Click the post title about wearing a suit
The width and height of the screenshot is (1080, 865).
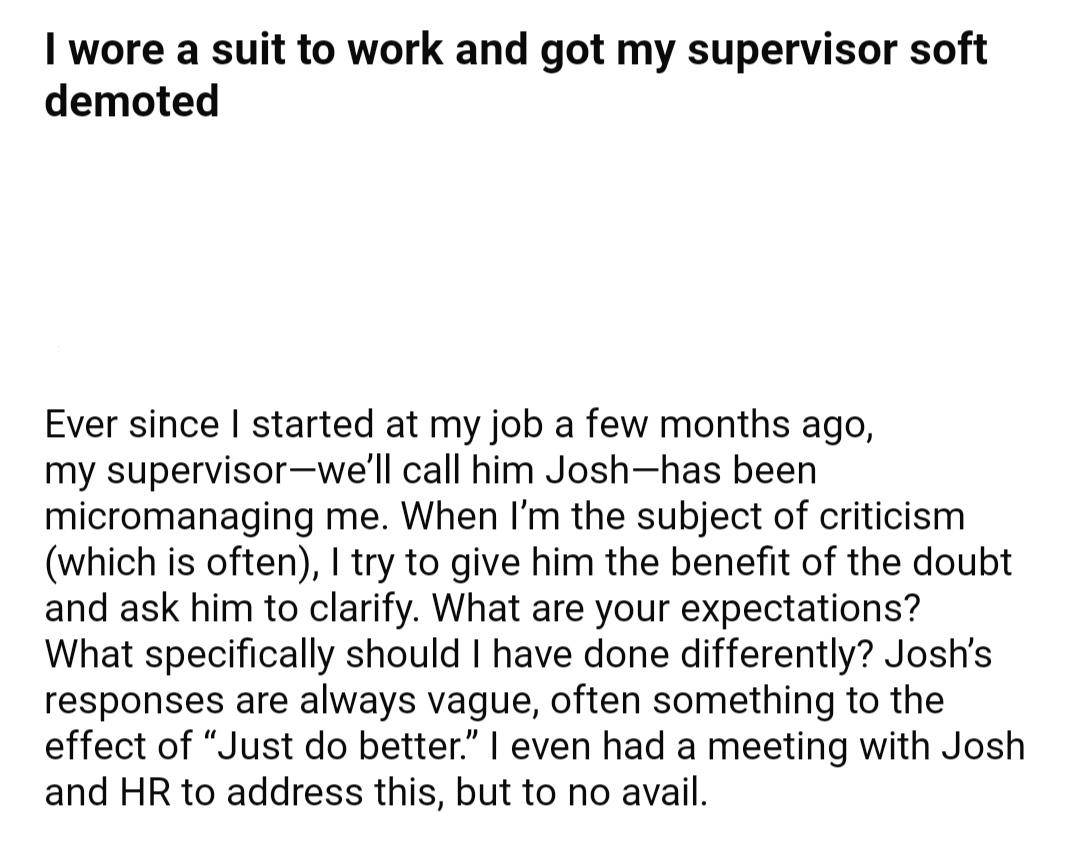tap(516, 75)
